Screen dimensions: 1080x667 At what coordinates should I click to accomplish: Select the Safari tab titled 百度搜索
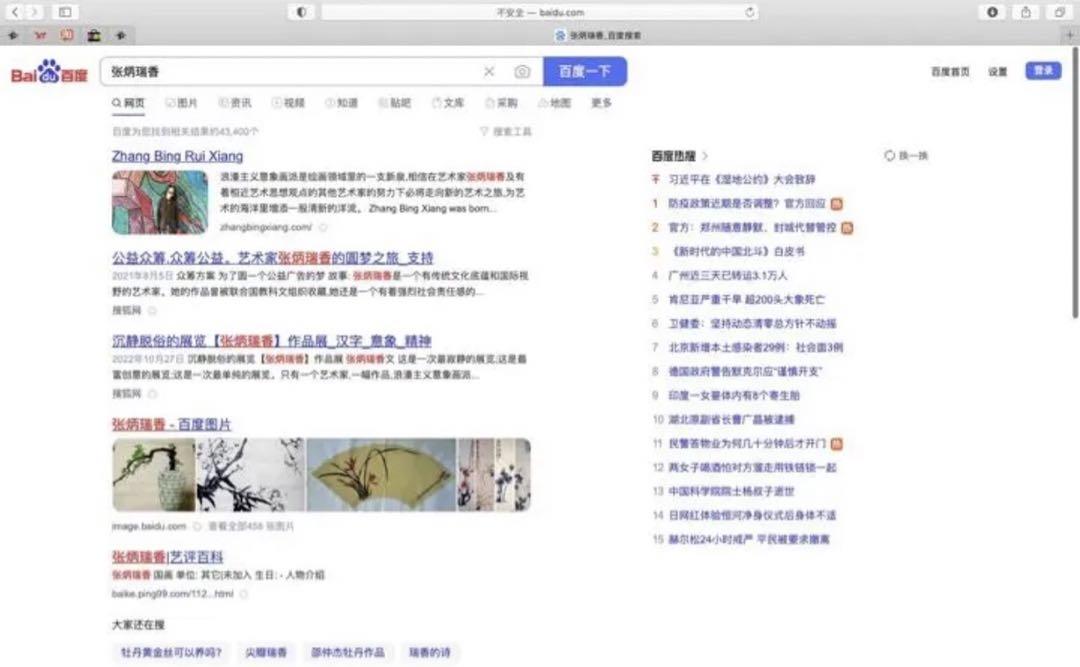point(598,35)
